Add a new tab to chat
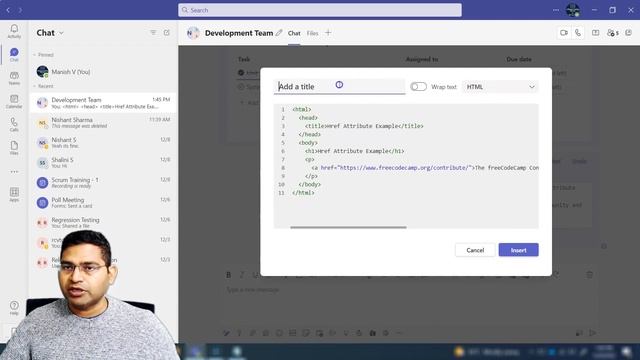The image size is (640, 360). pyautogui.click(x=328, y=33)
